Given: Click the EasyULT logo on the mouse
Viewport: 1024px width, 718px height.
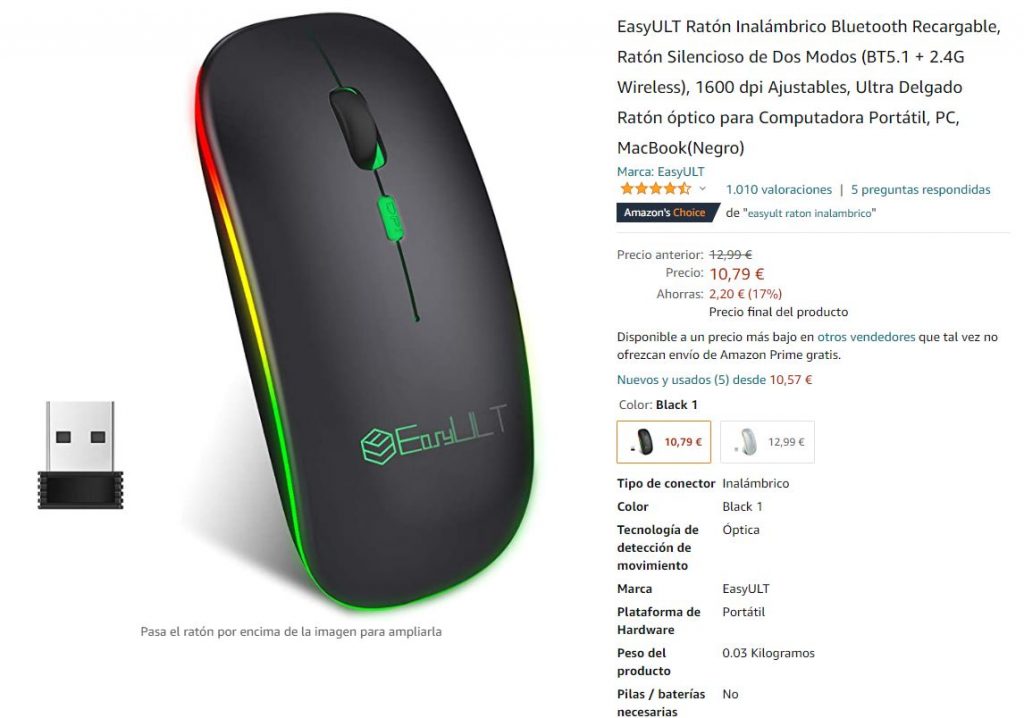Looking at the screenshot, I should pyautogui.click(x=434, y=434).
